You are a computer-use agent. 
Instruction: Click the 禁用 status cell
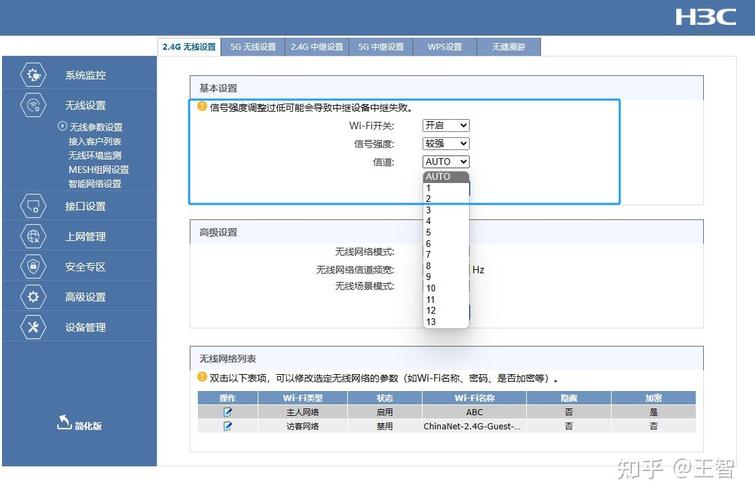point(385,426)
